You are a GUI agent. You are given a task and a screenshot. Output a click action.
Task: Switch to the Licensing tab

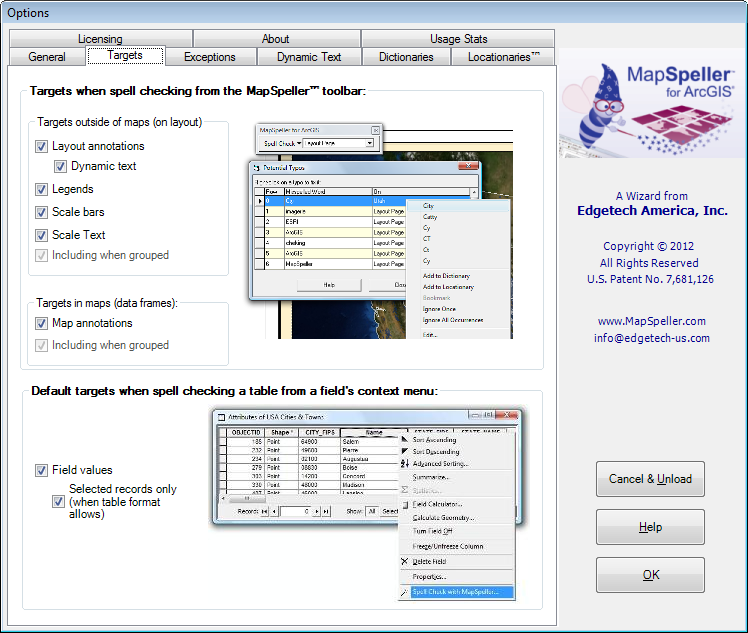click(x=100, y=39)
